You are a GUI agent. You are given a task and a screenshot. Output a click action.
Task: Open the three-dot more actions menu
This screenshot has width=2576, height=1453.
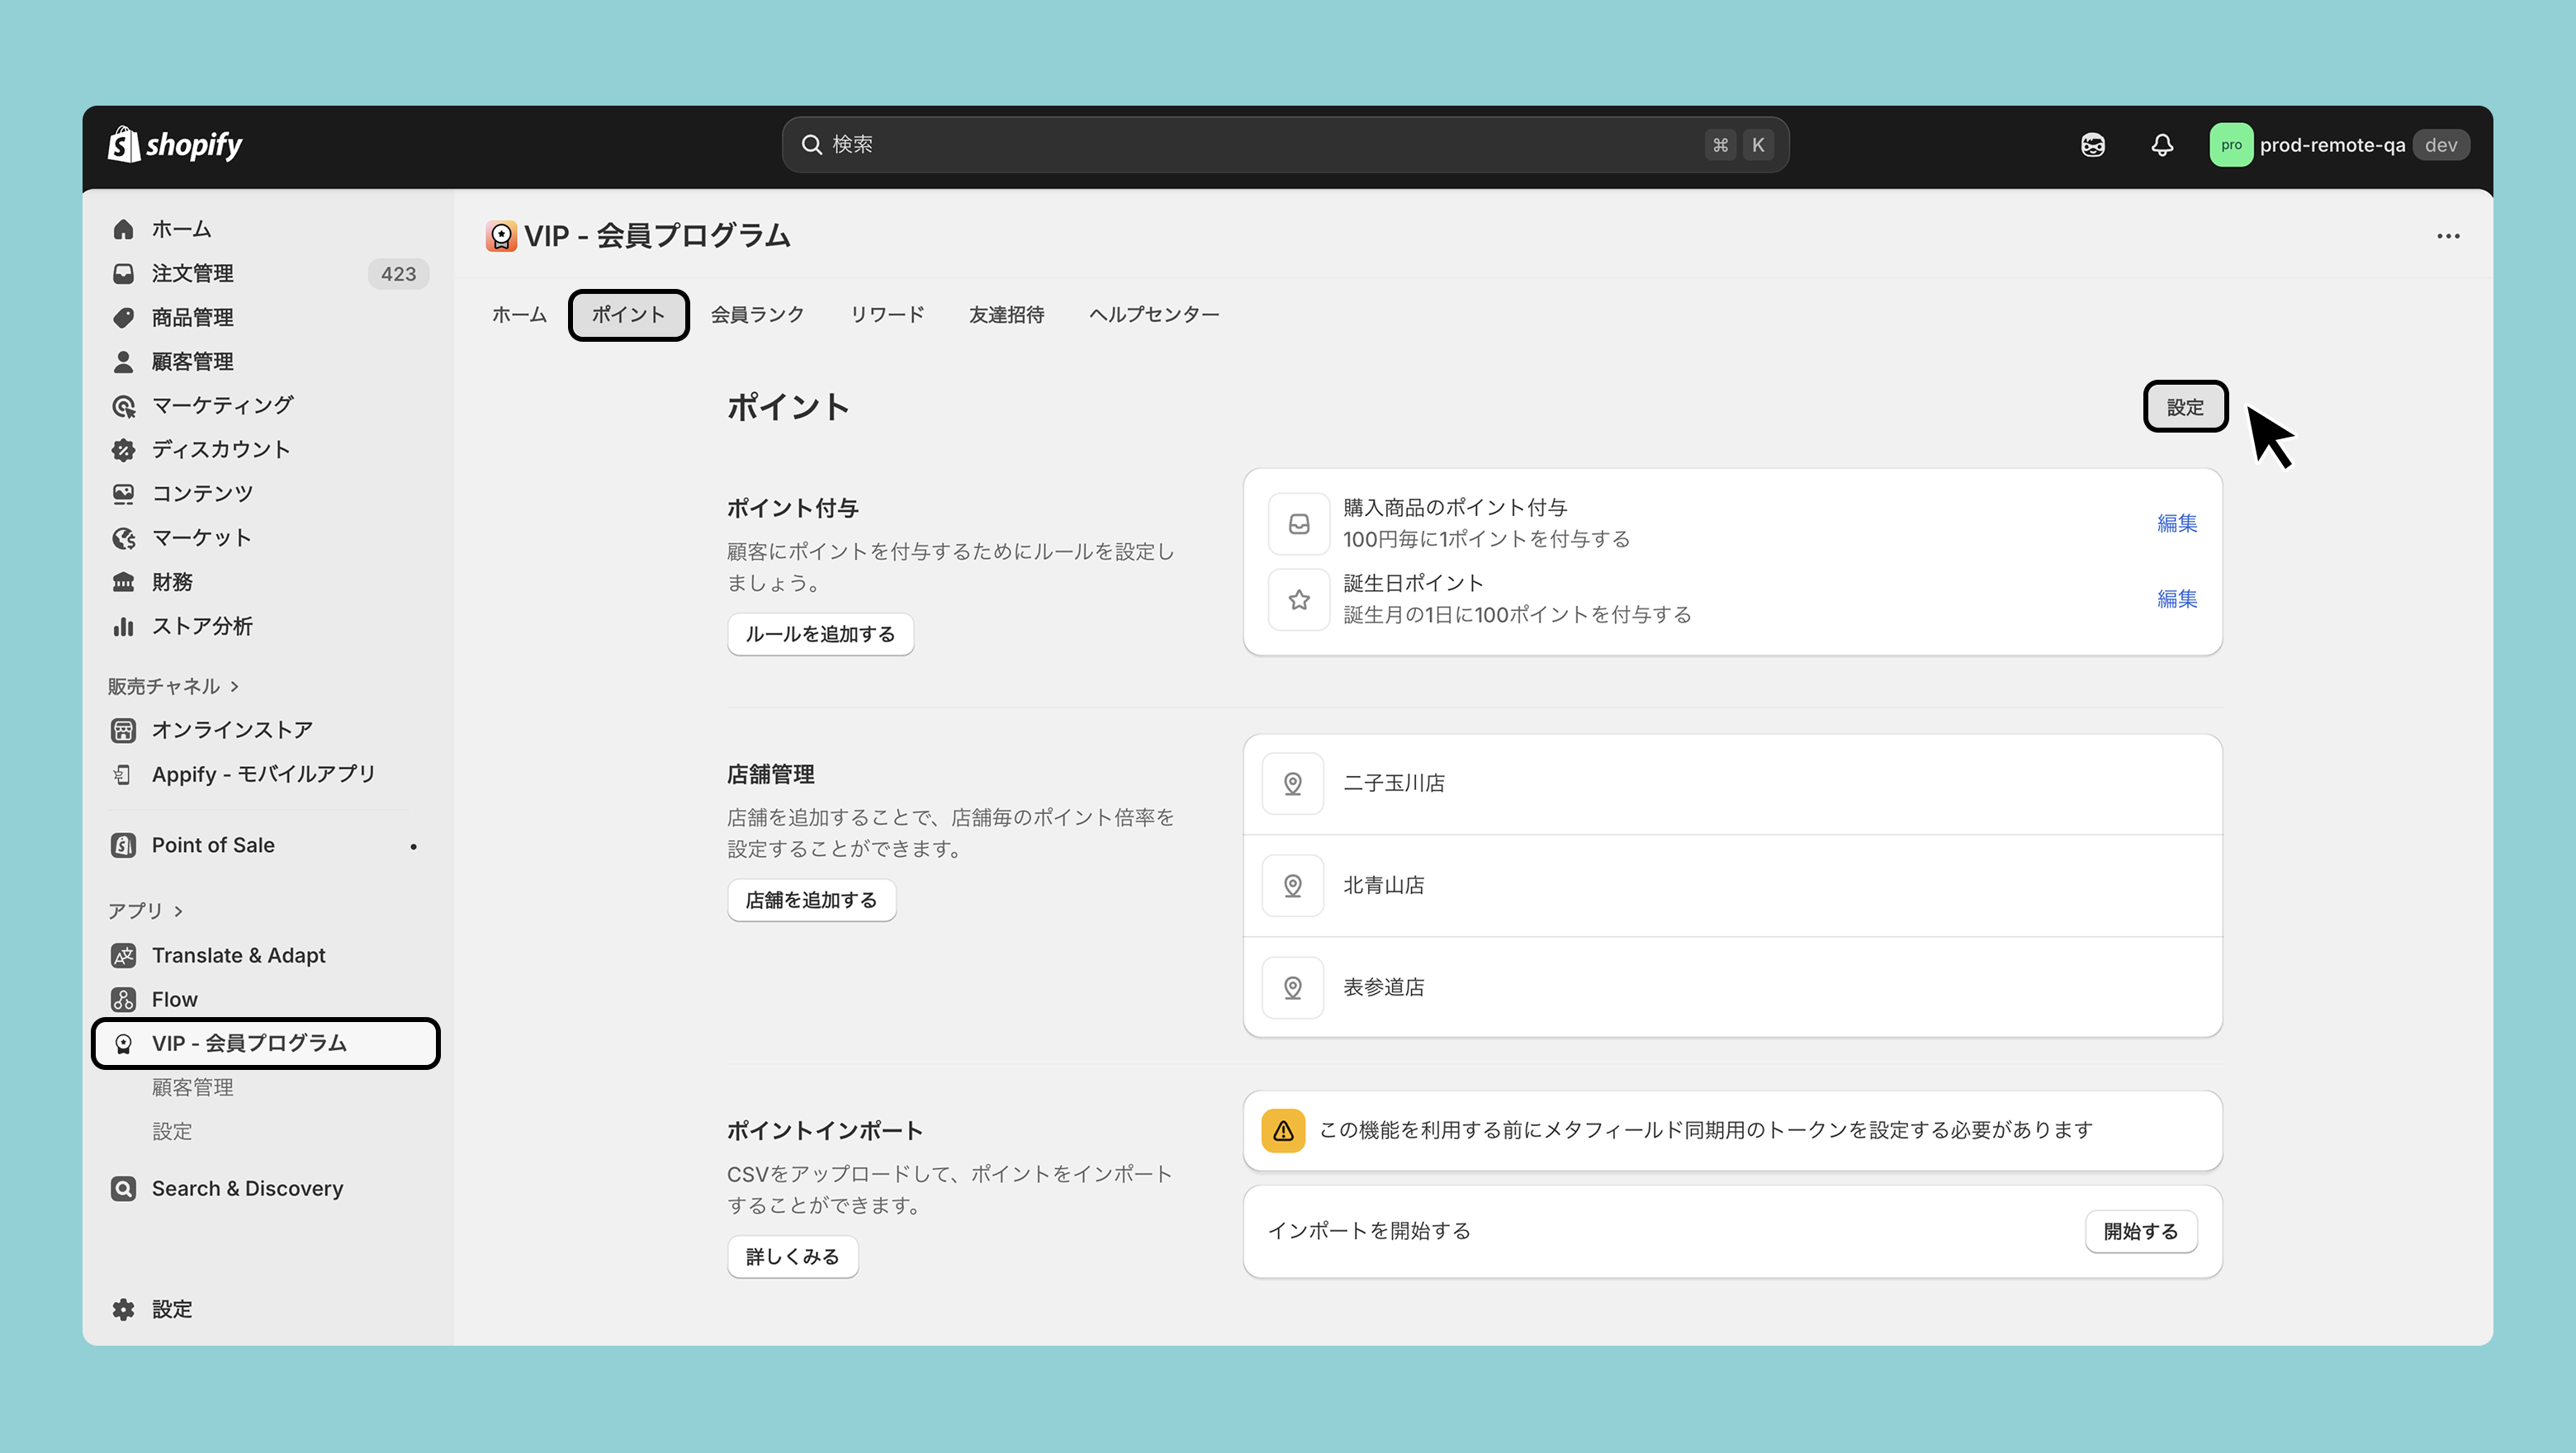click(x=2447, y=236)
